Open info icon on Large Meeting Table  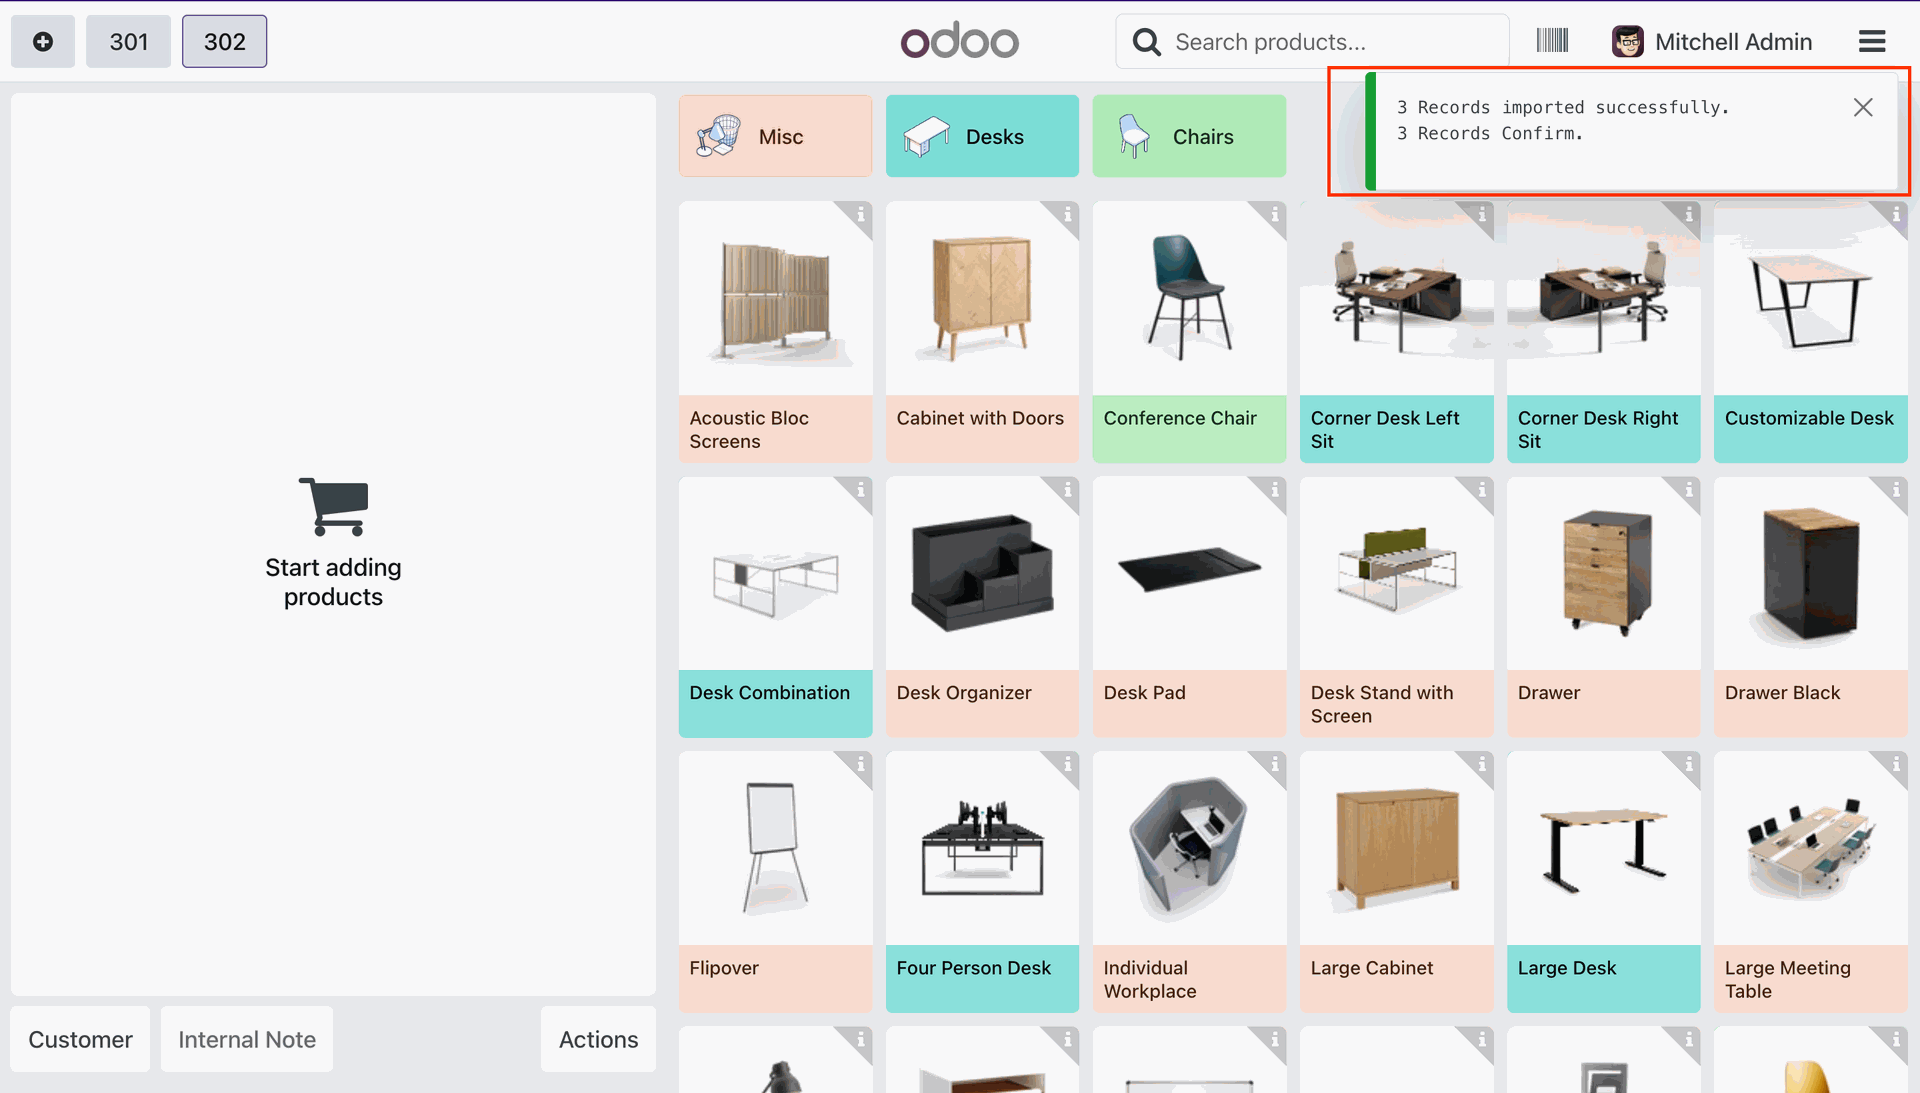tap(1895, 765)
